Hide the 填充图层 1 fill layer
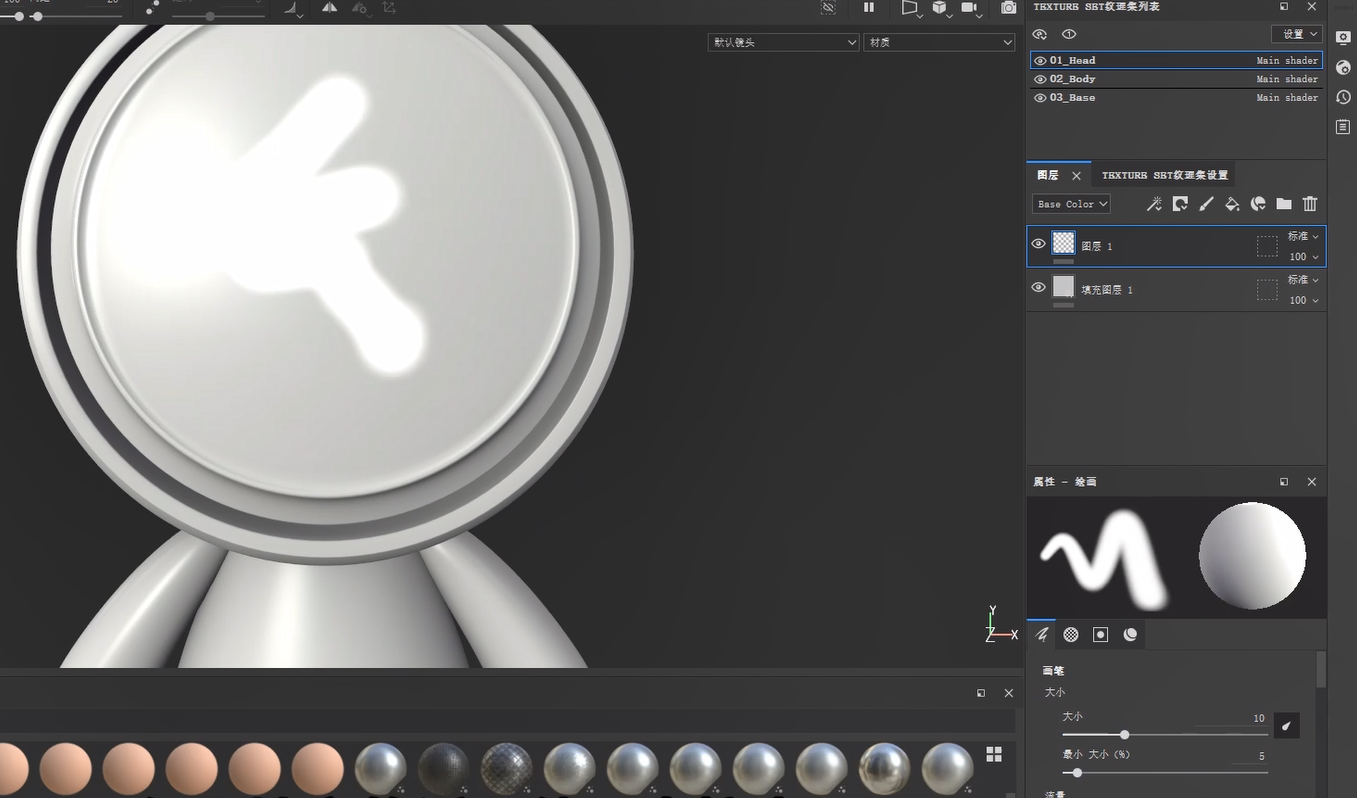This screenshot has height=798, width=1357. coord(1038,288)
